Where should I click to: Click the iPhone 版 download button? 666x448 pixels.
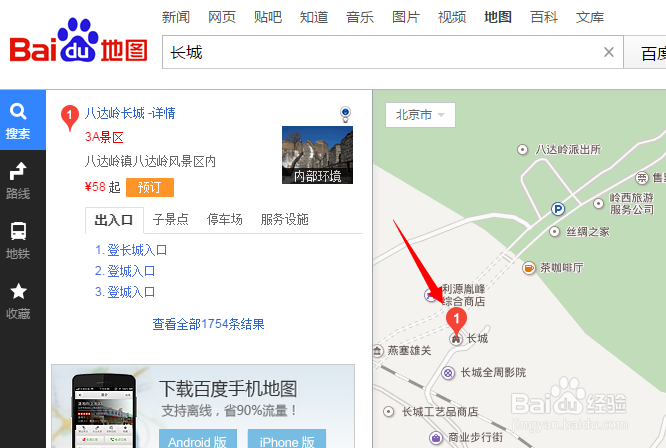[287, 440]
